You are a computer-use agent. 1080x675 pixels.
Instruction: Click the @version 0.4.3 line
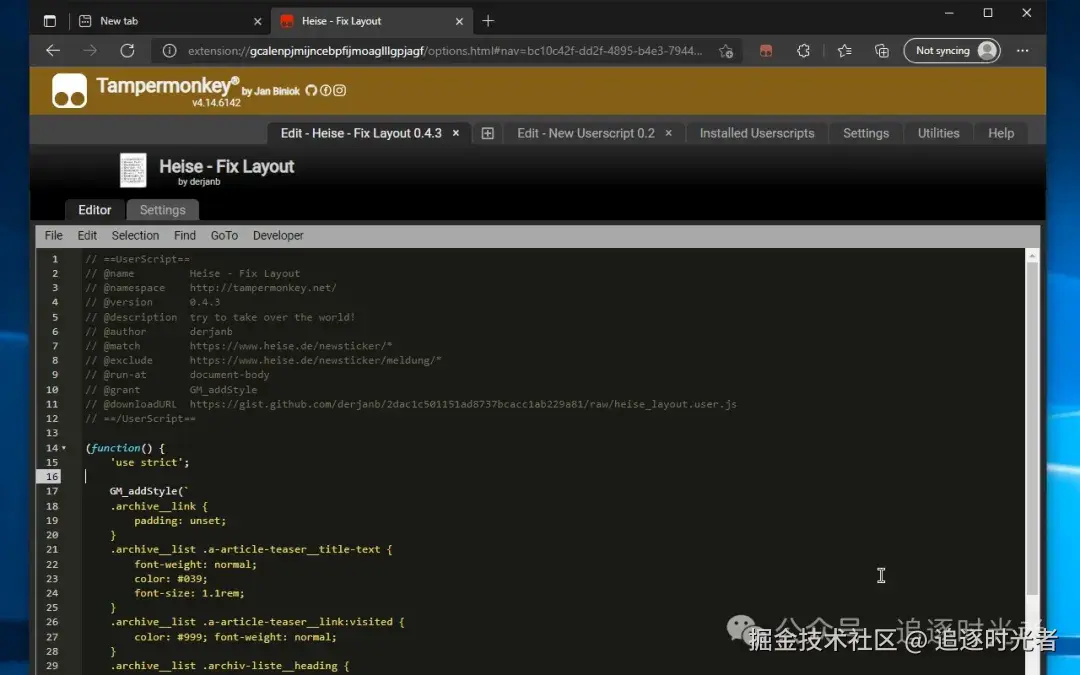click(x=152, y=302)
